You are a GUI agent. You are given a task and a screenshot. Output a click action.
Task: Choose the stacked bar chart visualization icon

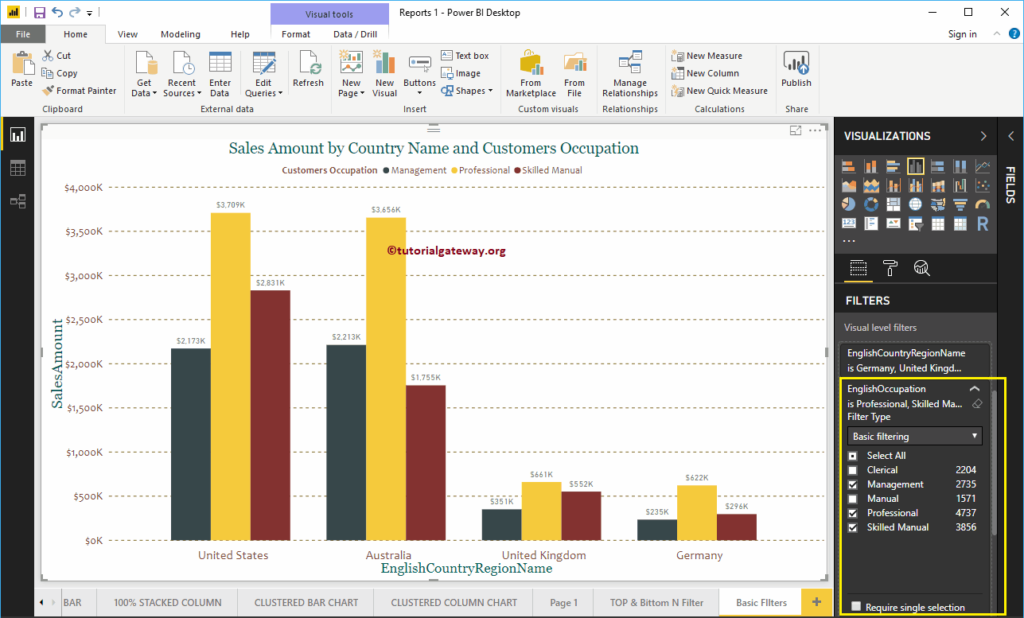pyautogui.click(x=848, y=166)
